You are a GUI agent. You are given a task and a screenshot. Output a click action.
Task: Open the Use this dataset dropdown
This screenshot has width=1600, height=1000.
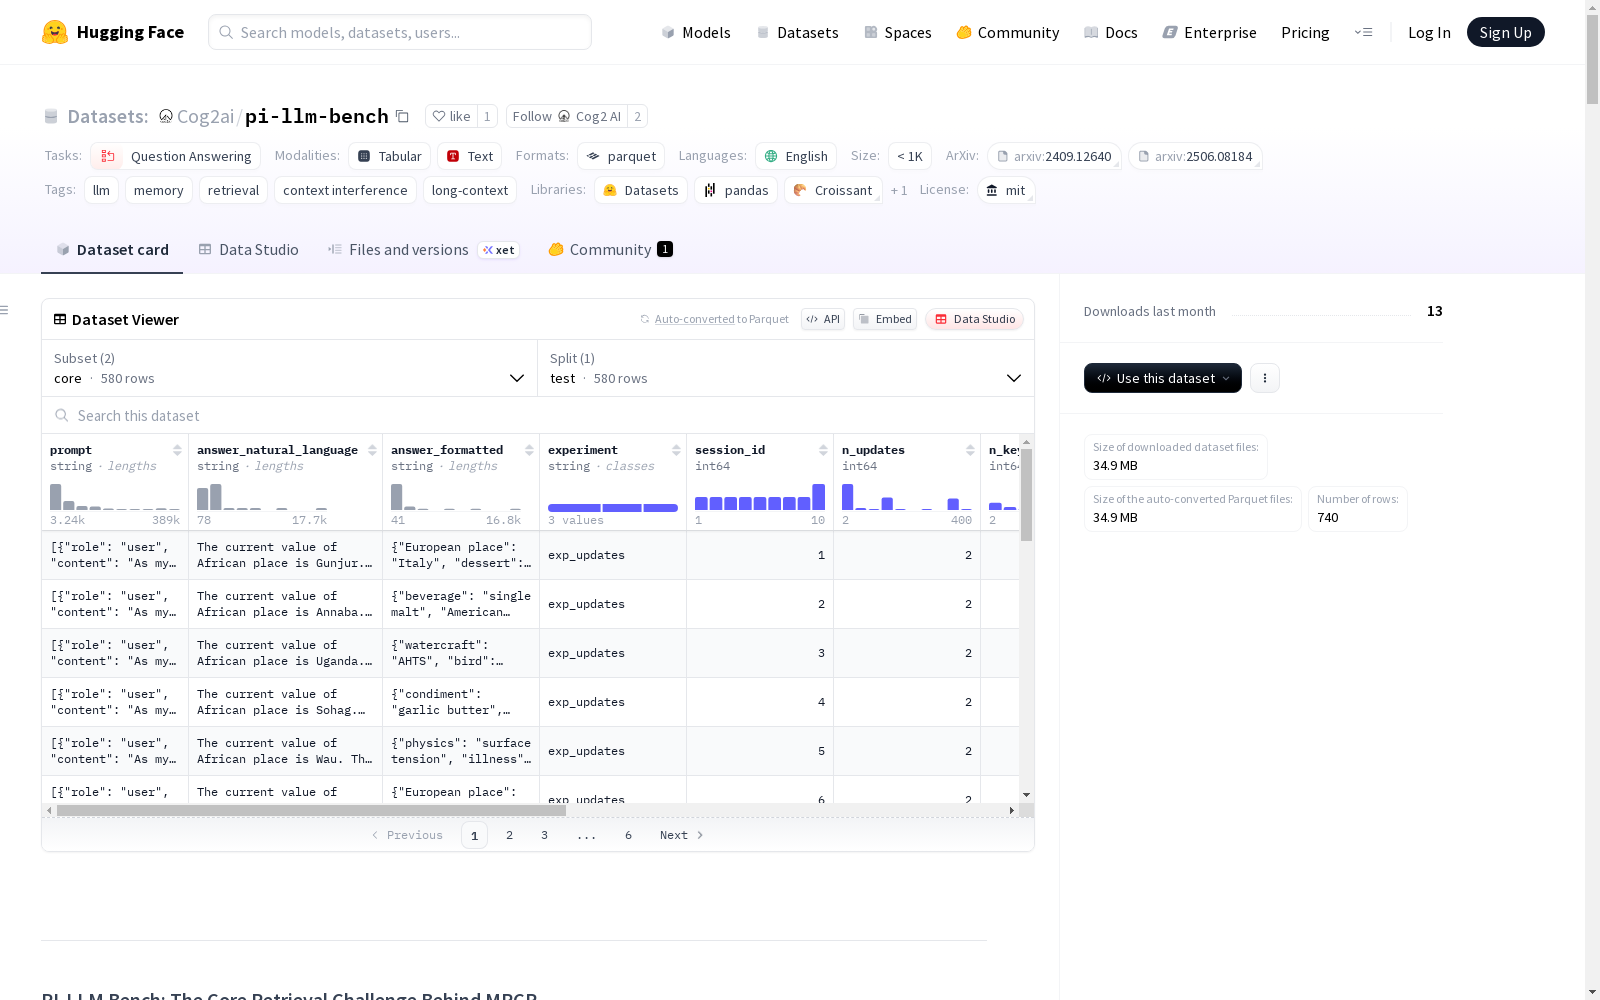(1163, 378)
